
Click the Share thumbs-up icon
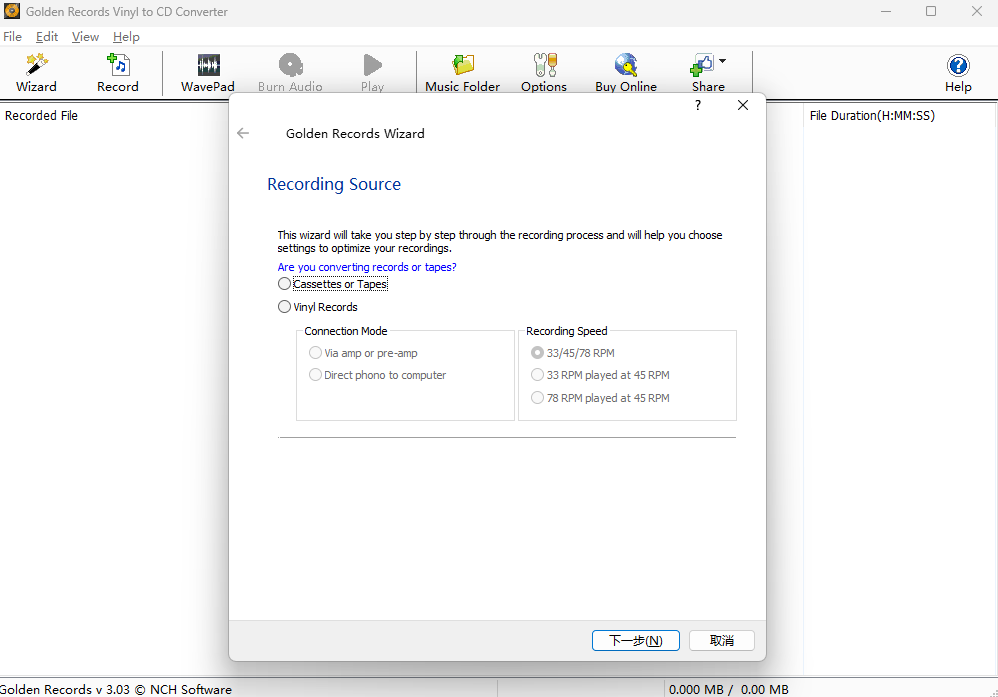(x=703, y=66)
